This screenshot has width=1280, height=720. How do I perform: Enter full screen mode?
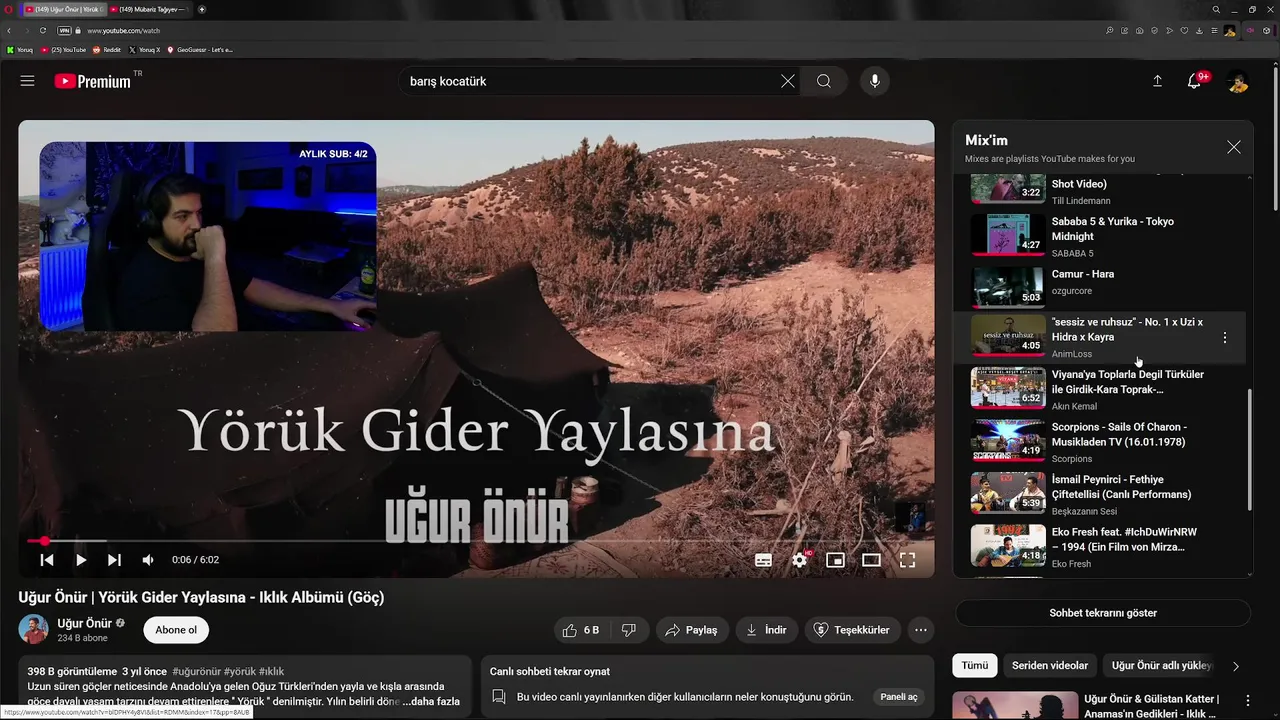point(907,560)
